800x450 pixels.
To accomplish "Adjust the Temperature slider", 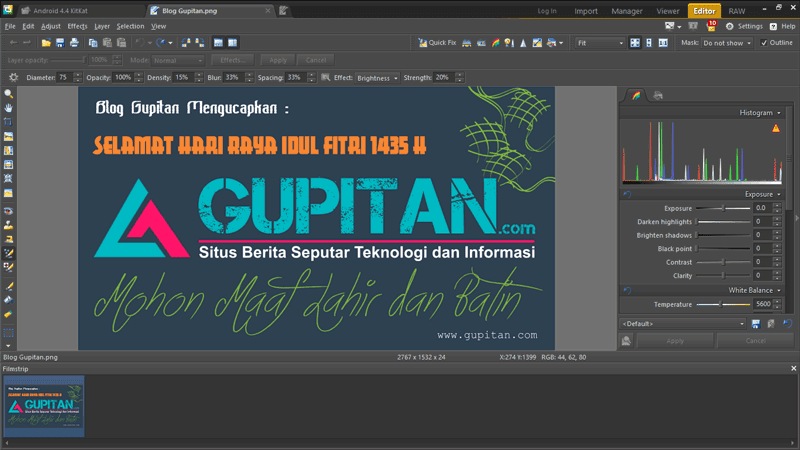I will [x=723, y=305].
